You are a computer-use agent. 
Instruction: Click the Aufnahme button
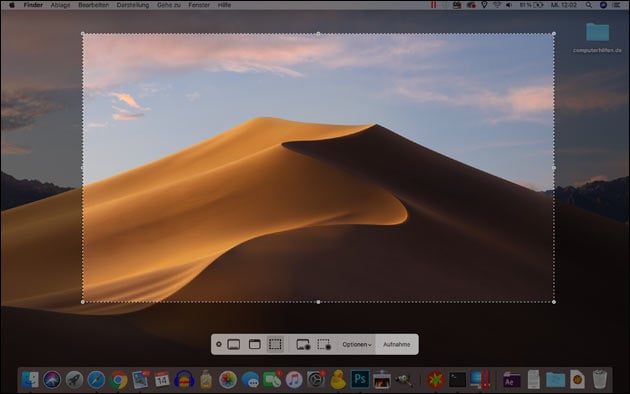coord(397,345)
